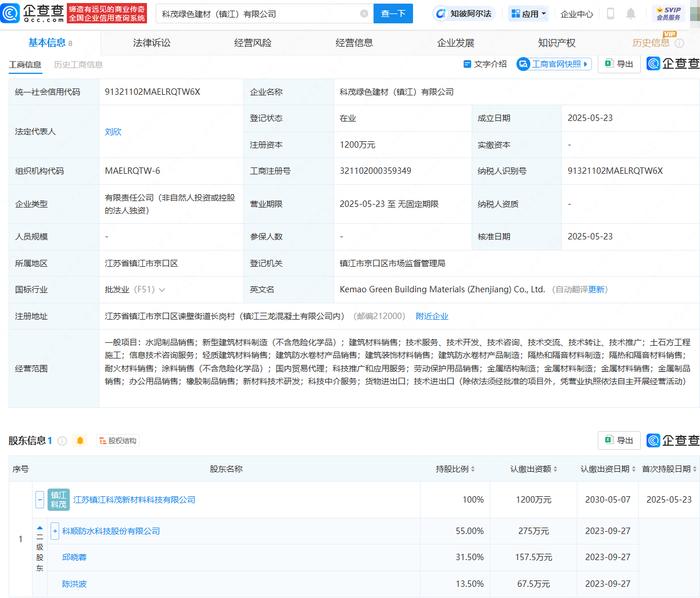Switch to the 经营信息 tab
This screenshot has height=598, width=700.
354,43
